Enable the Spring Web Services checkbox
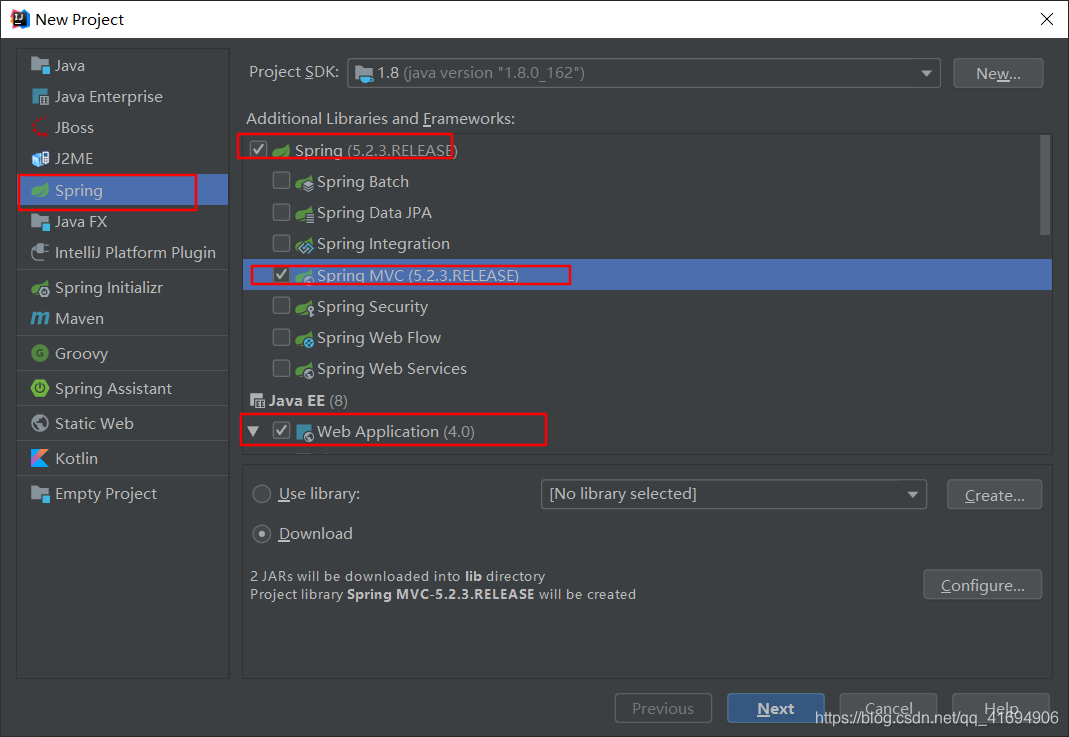Viewport: 1069px width, 737px height. click(281, 368)
